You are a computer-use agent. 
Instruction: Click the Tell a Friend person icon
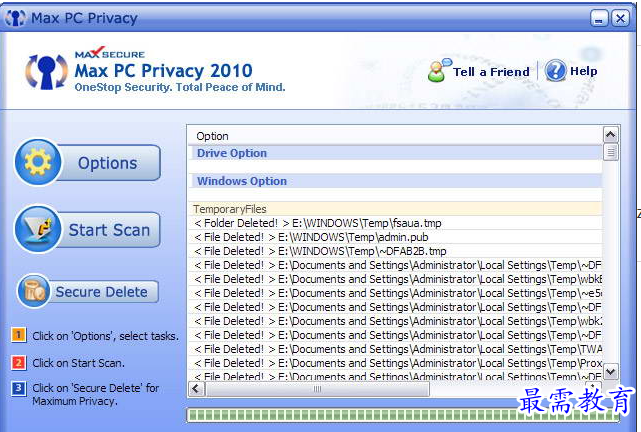click(439, 70)
